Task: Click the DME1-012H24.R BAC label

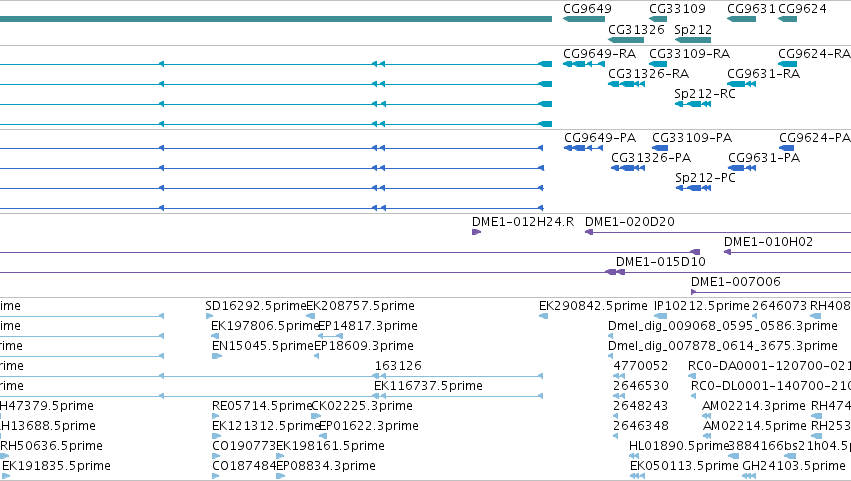Action: [x=523, y=222]
